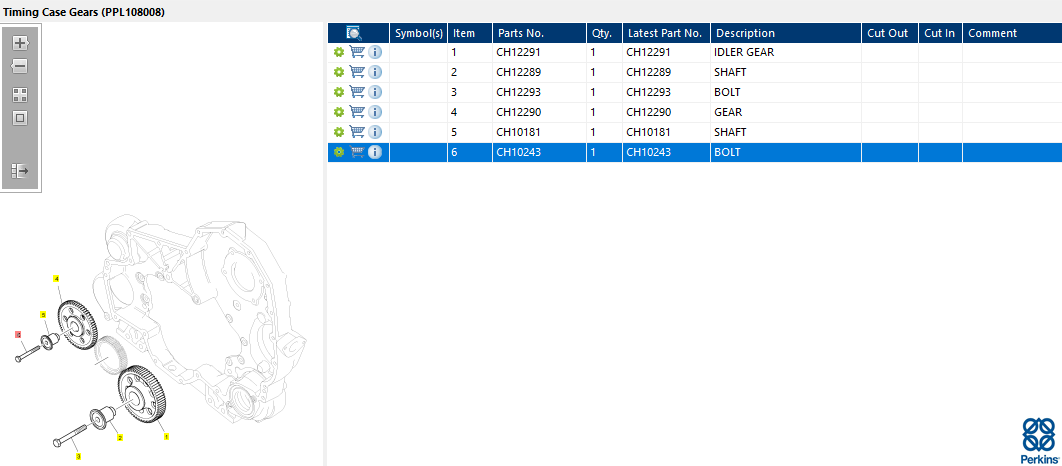
Task: Click the Perkins logo
Action: tap(1039, 440)
